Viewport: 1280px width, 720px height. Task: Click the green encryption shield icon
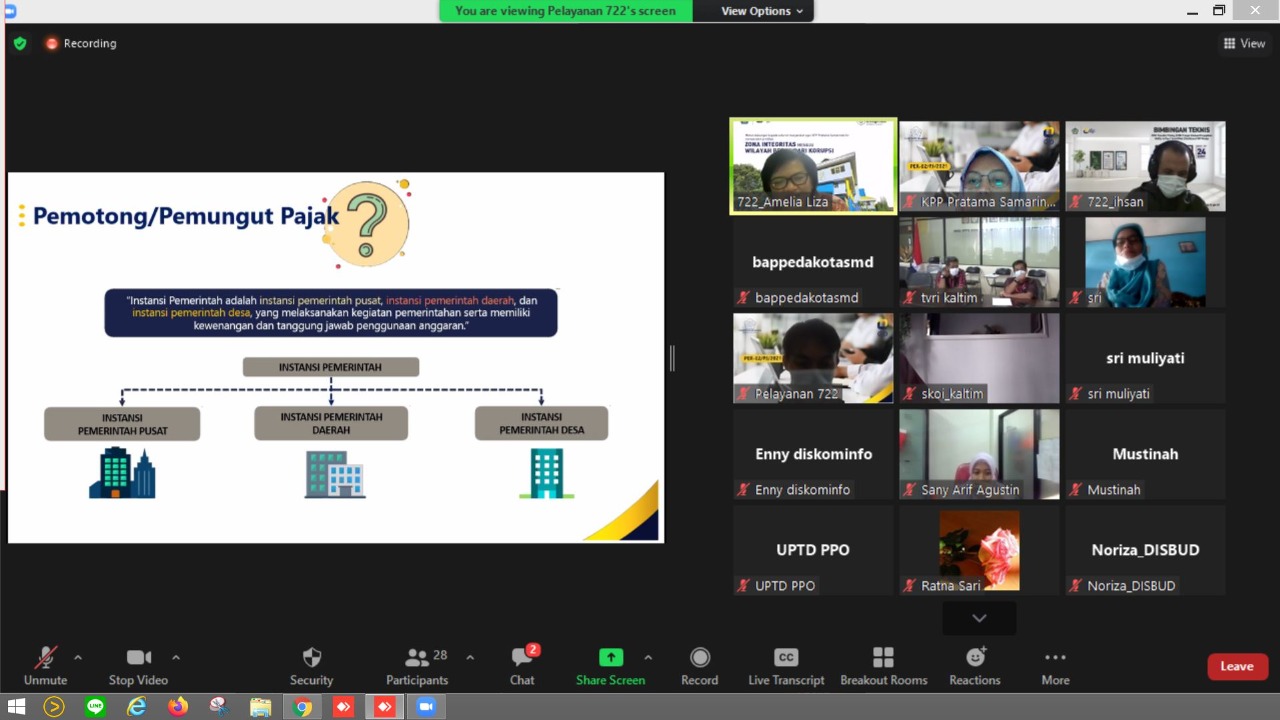point(20,43)
